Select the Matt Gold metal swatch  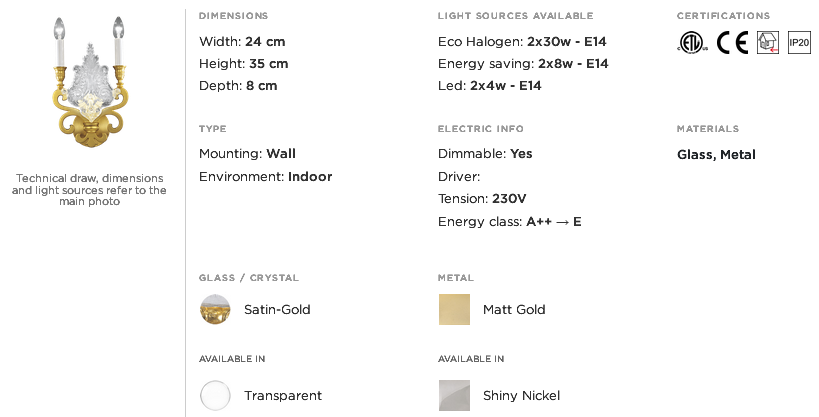coord(454,309)
